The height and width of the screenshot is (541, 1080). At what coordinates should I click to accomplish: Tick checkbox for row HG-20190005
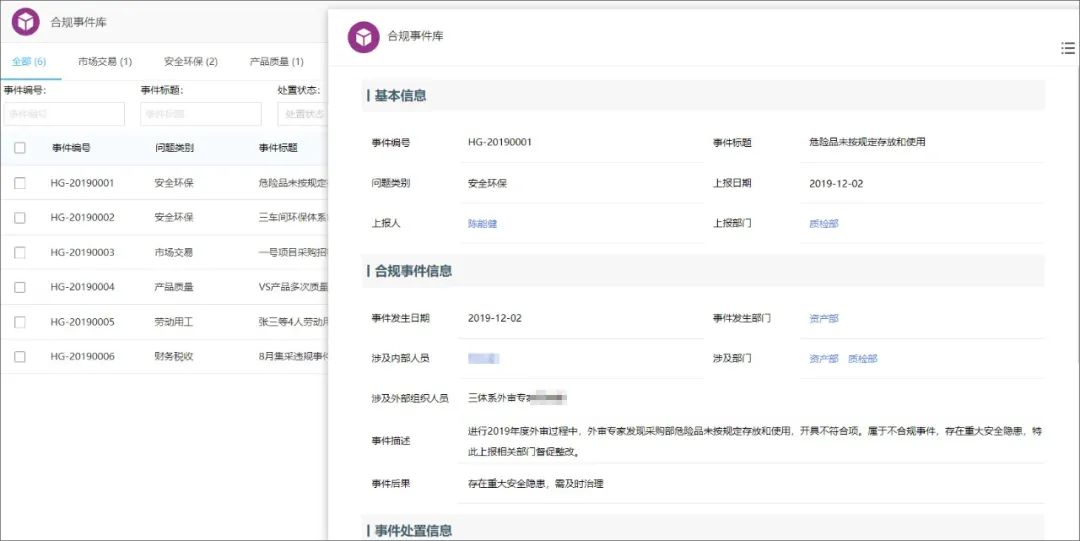click(x=20, y=322)
